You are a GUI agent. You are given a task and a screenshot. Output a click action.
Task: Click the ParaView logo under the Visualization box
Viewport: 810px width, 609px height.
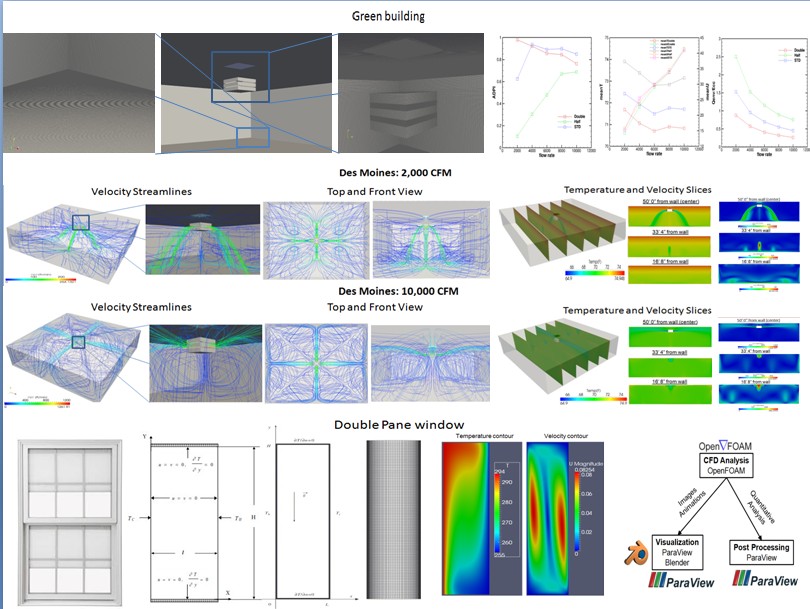pyautogui.click(x=681, y=581)
